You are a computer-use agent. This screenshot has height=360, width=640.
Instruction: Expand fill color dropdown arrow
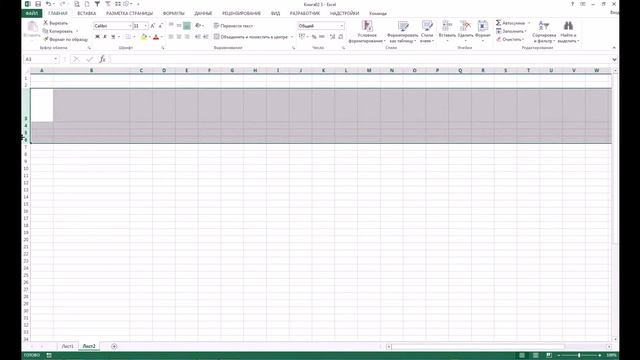(149, 37)
